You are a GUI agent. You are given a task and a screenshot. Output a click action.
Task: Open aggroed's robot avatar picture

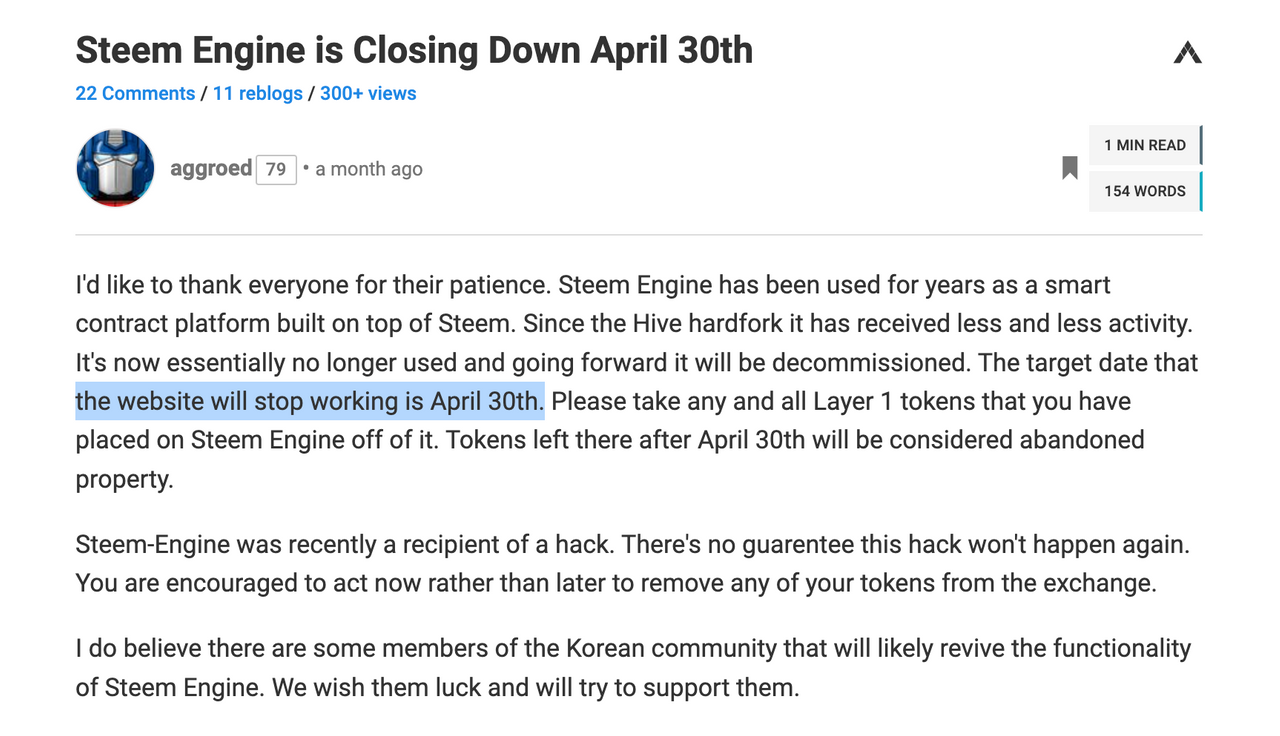pyautogui.click(x=115, y=168)
